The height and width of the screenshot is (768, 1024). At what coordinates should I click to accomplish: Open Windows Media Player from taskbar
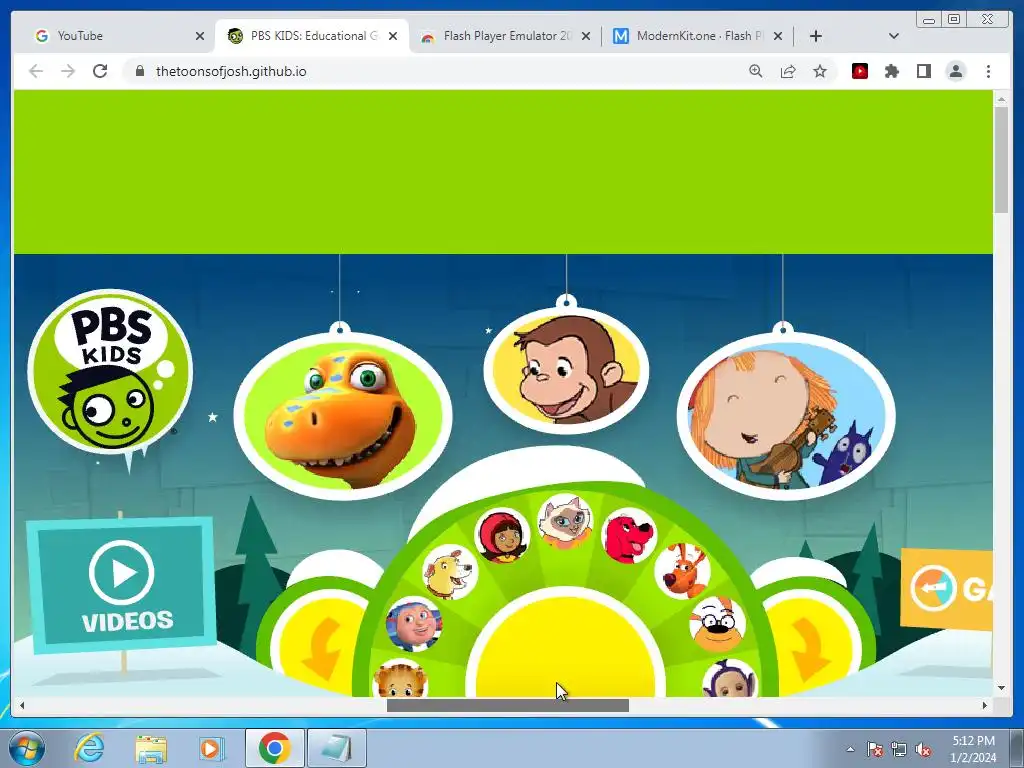tap(211, 748)
